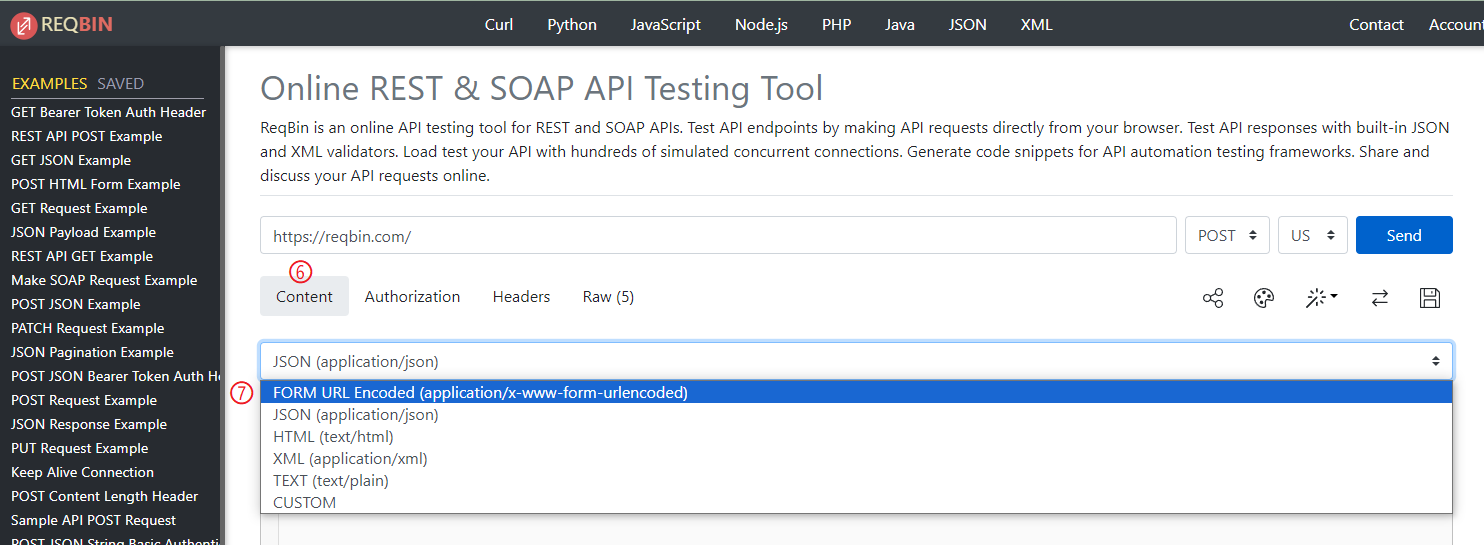Open the Curl menu in navbar
The image size is (1484, 545).
pyautogui.click(x=499, y=25)
